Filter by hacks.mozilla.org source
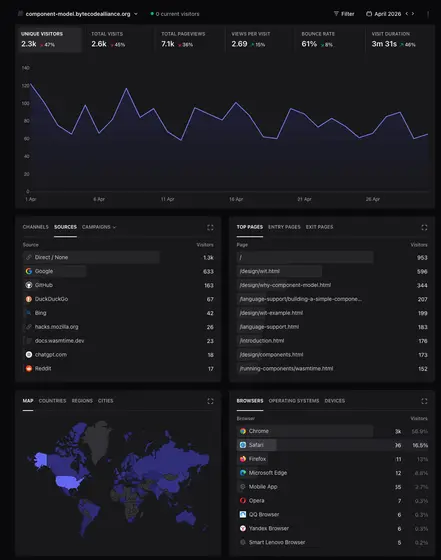Image resolution: width=441 pixels, height=560 pixels. point(56,327)
